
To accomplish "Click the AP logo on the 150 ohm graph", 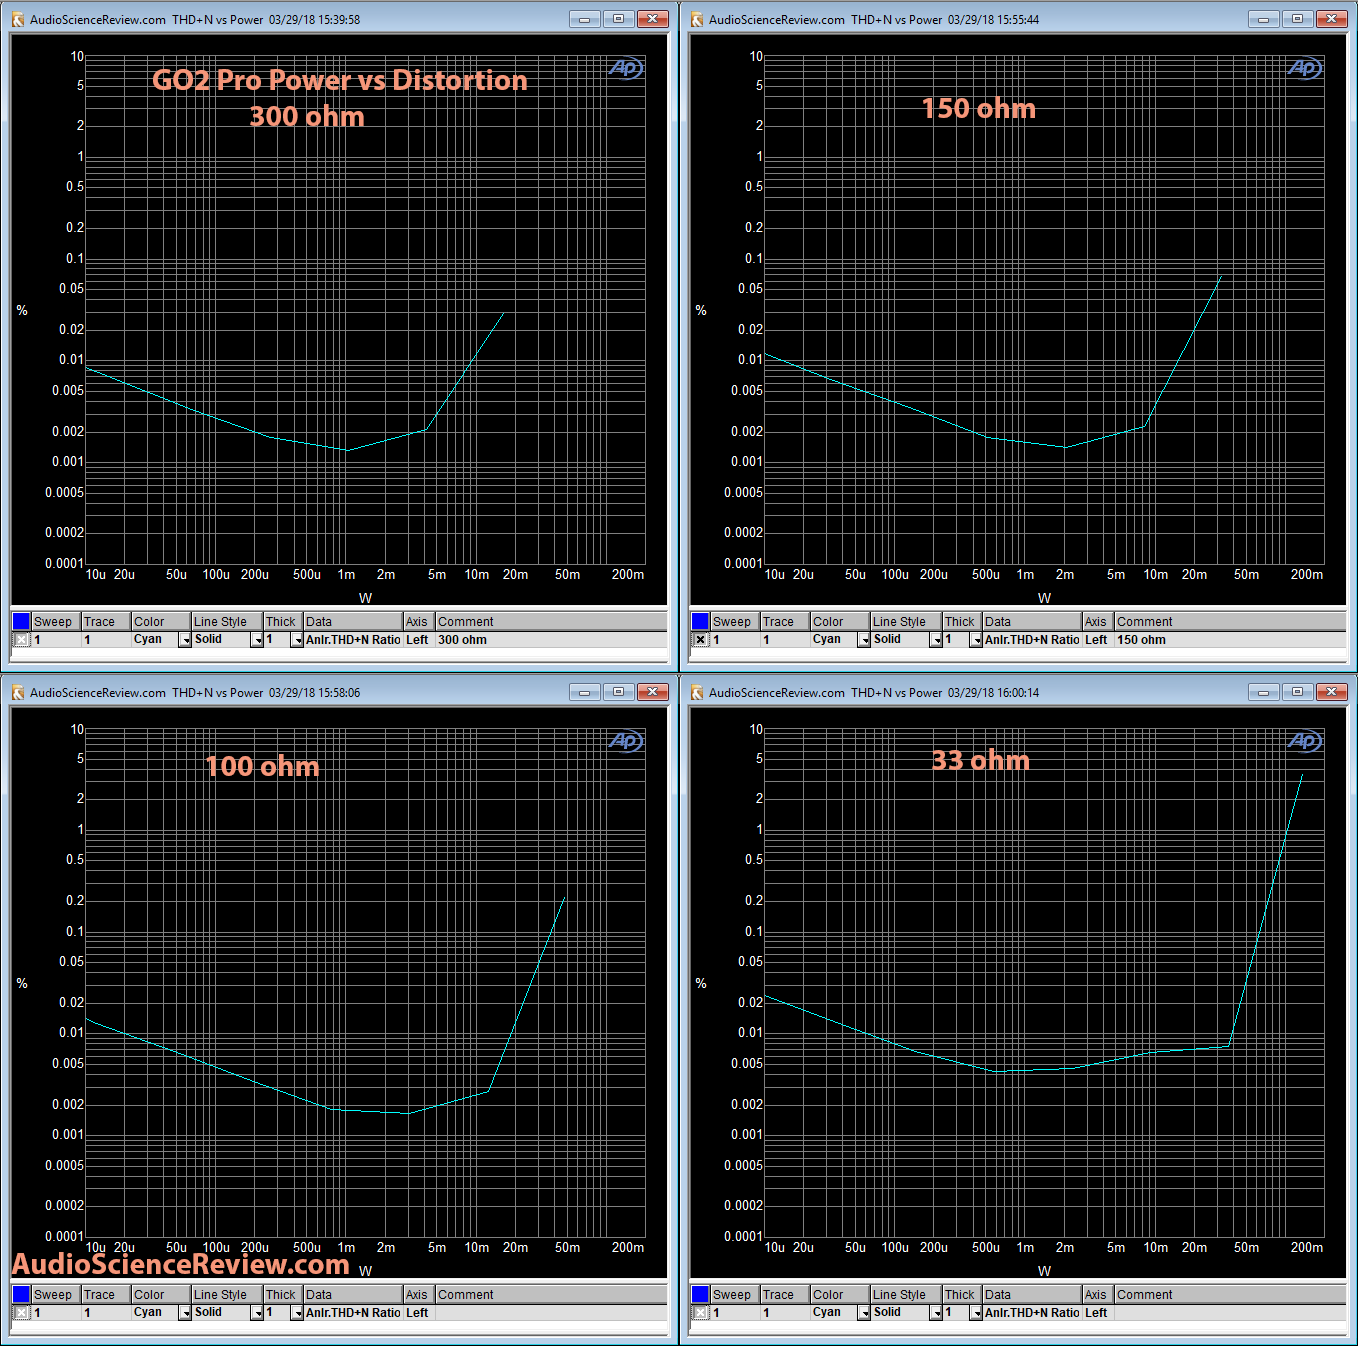I will point(1305,68).
